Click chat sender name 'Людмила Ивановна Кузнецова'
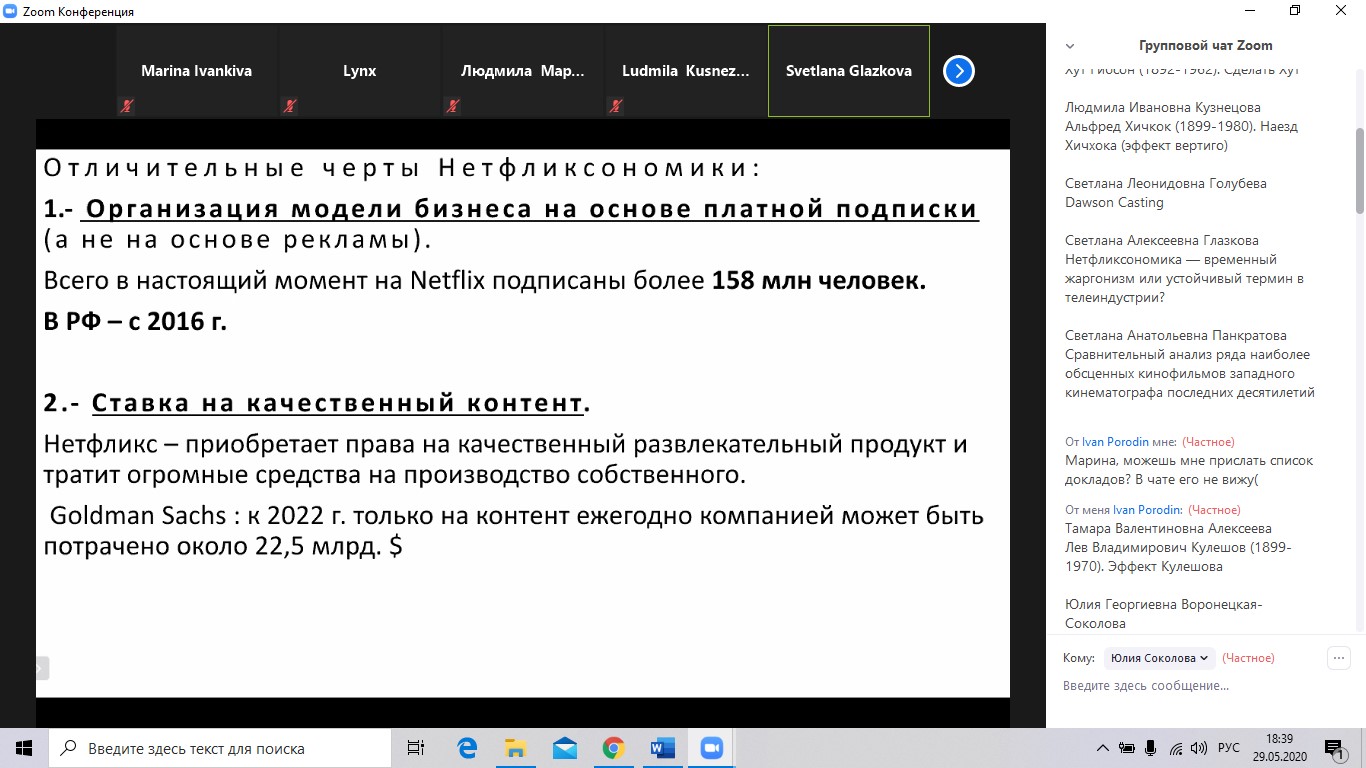Screen dimensions: 1366x768 click(1163, 107)
